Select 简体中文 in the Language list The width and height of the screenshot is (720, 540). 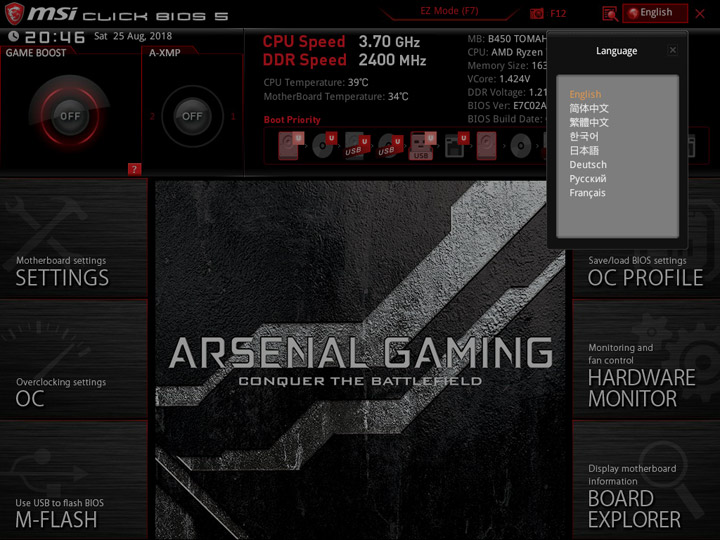click(589, 108)
